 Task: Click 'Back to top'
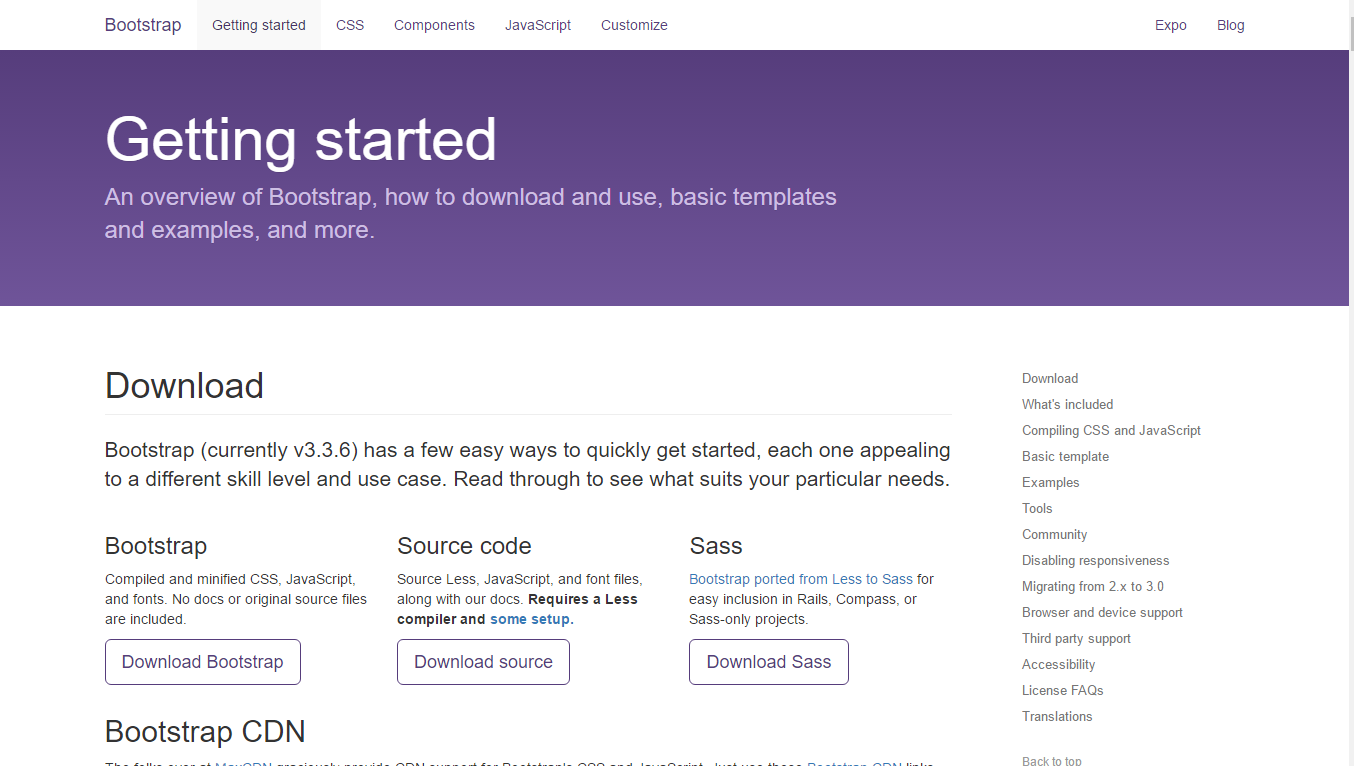pos(1051,760)
